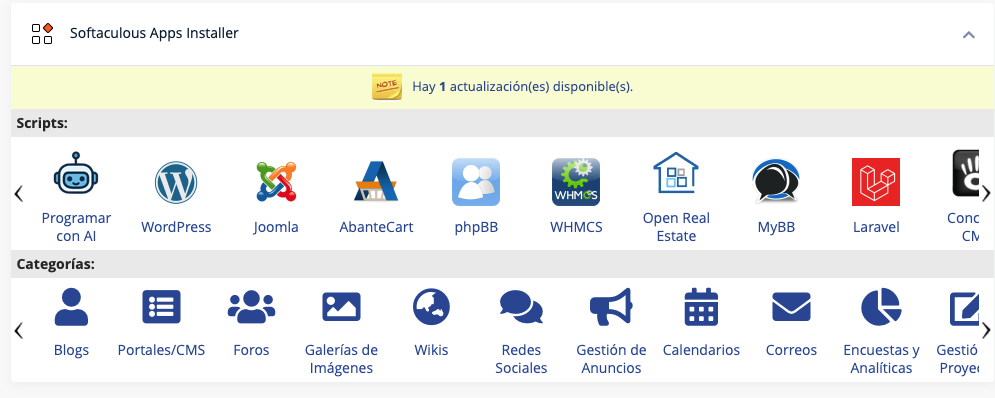Open the Programar con AI robot icon
Viewport: 995px width, 398px height.
point(76,173)
